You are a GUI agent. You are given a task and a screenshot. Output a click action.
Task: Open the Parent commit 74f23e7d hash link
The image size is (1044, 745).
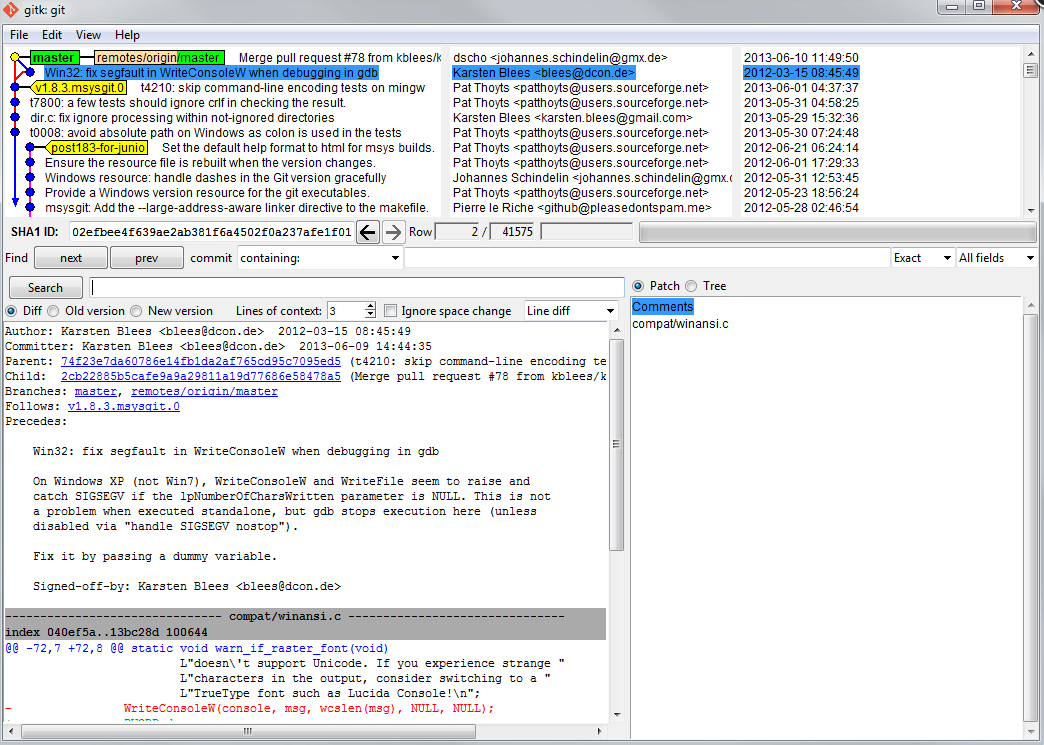click(x=201, y=362)
